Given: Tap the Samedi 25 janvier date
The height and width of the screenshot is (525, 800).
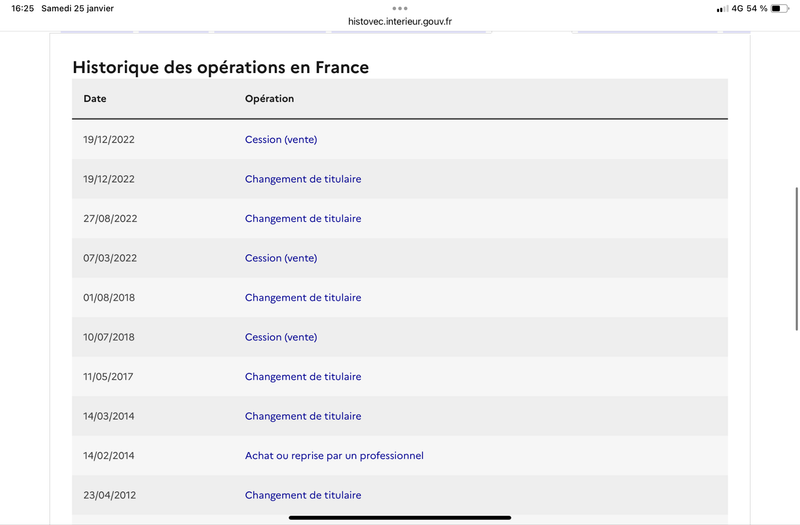Looking at the screenshot, I should (x=78, y=8).
